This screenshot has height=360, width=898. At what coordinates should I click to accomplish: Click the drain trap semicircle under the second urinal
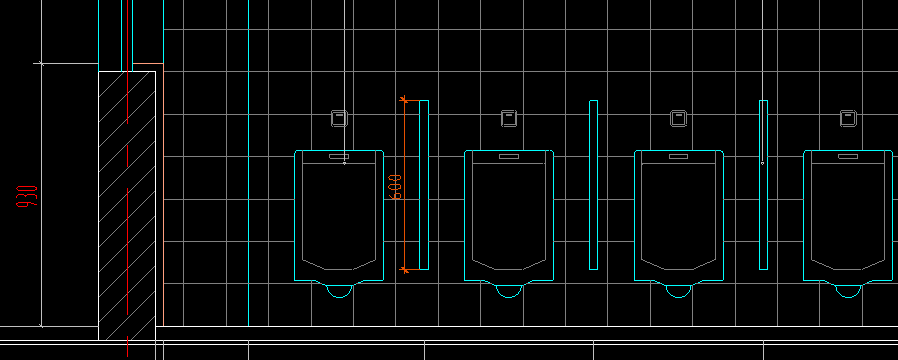(x=509, y=291)
